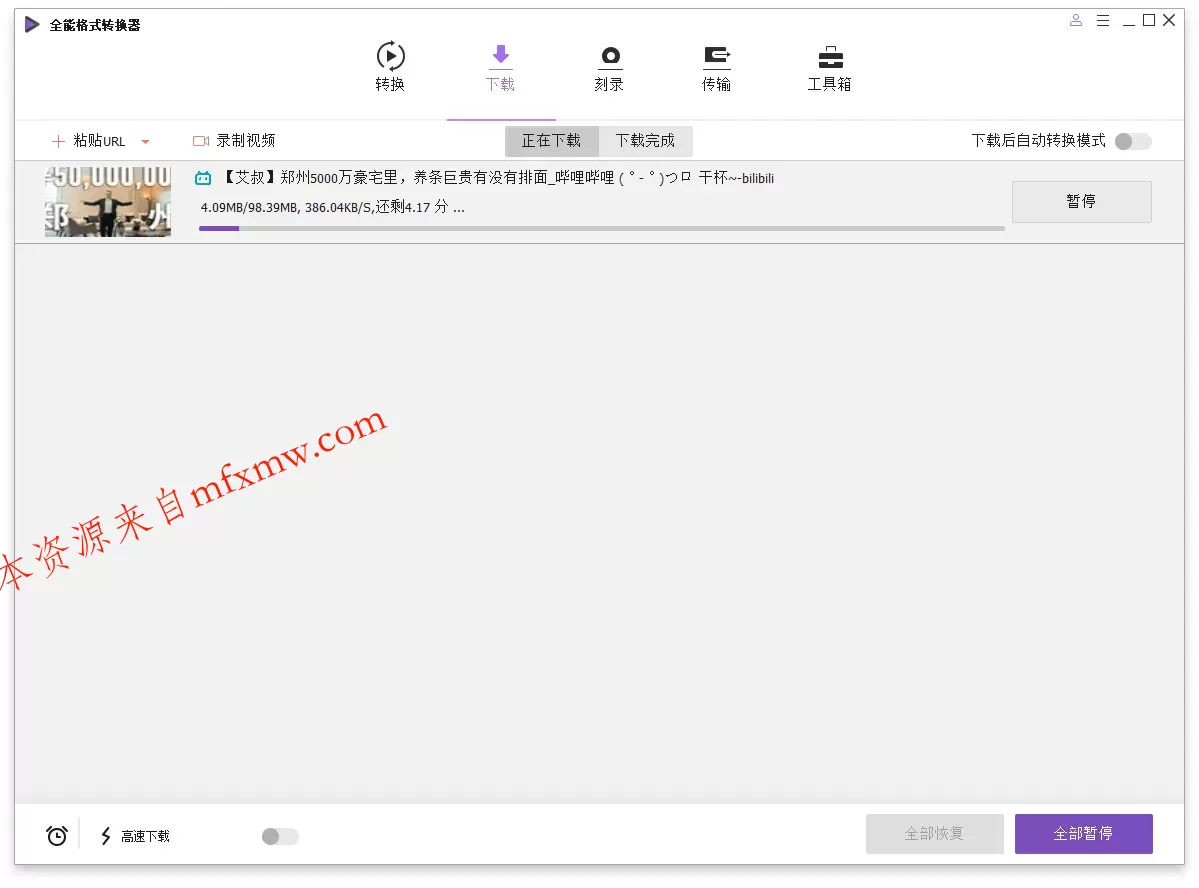Click the app logo play icon
The image size is (1199, 888).
pos(31,24)
